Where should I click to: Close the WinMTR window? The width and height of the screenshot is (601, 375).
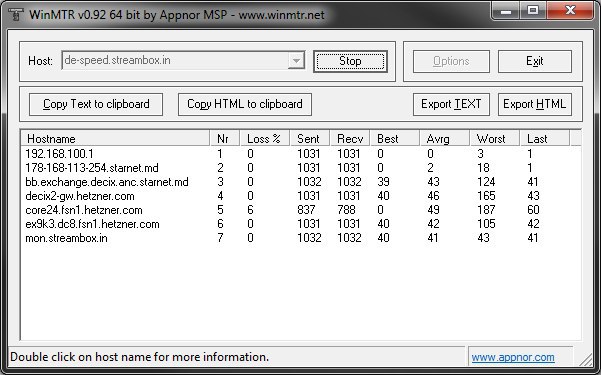570,11
